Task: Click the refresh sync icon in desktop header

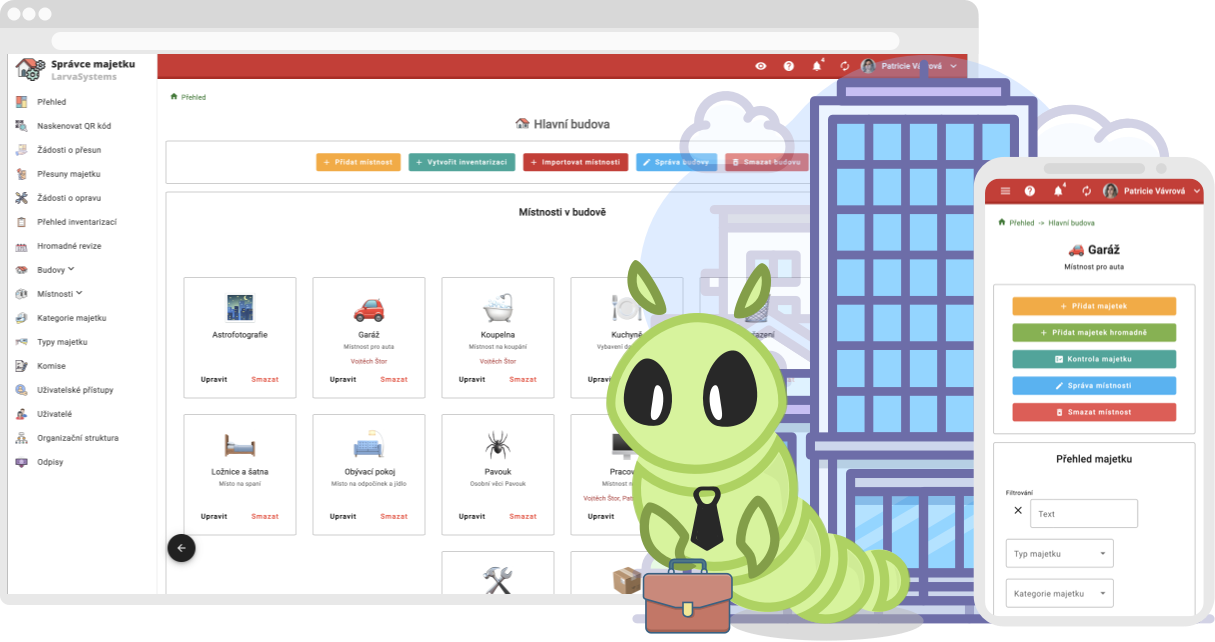Action: [845, 66]
